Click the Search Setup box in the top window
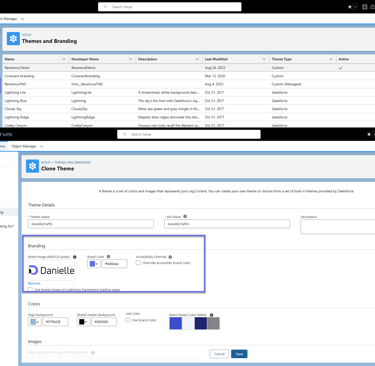375x366 pixels. coord(170,7)
